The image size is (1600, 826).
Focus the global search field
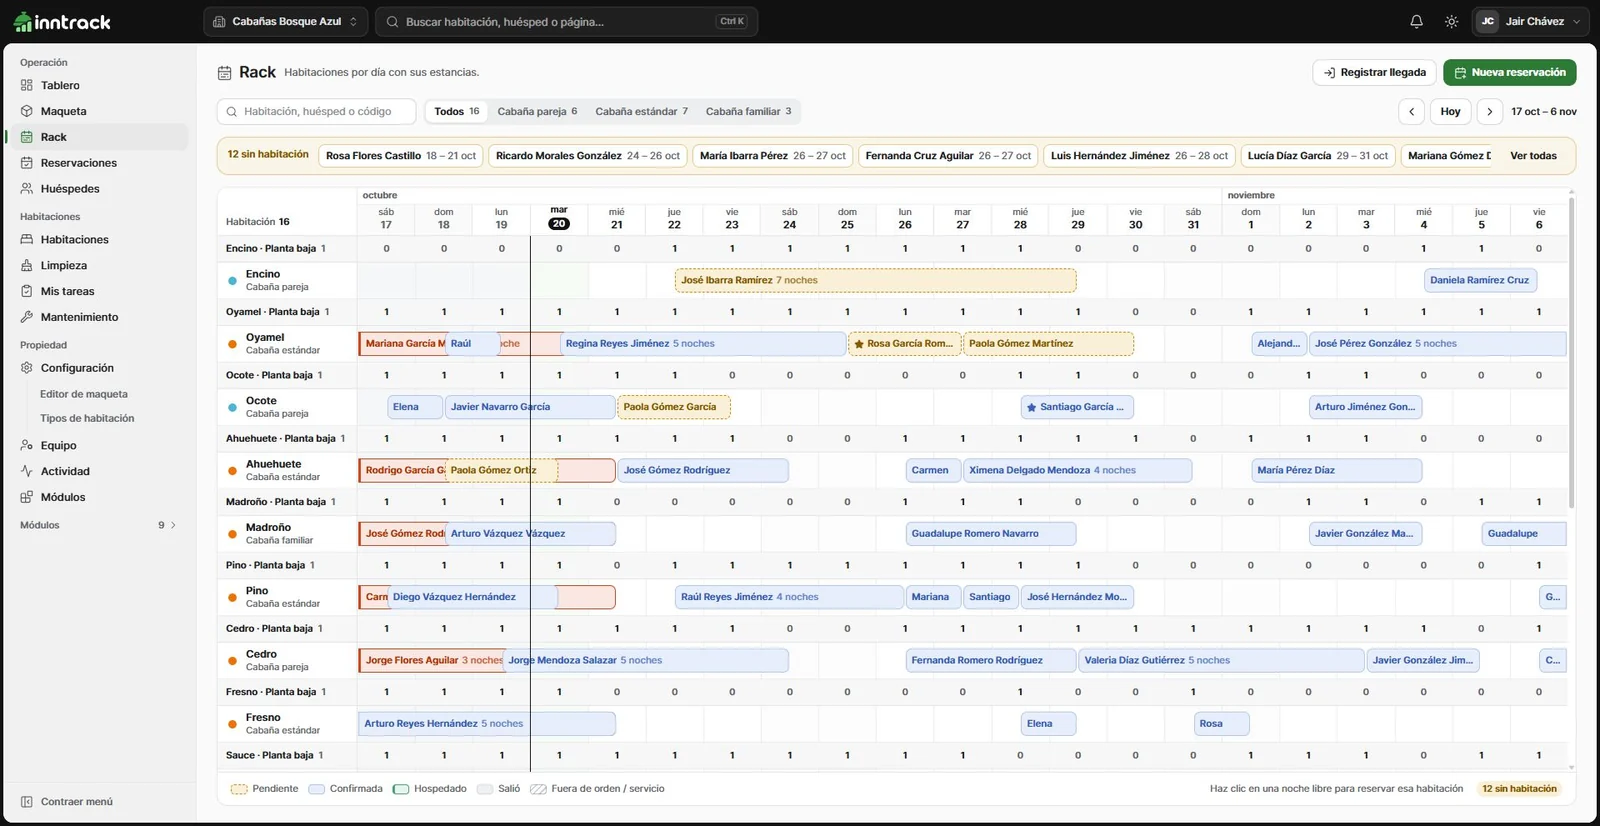(566, 21)
